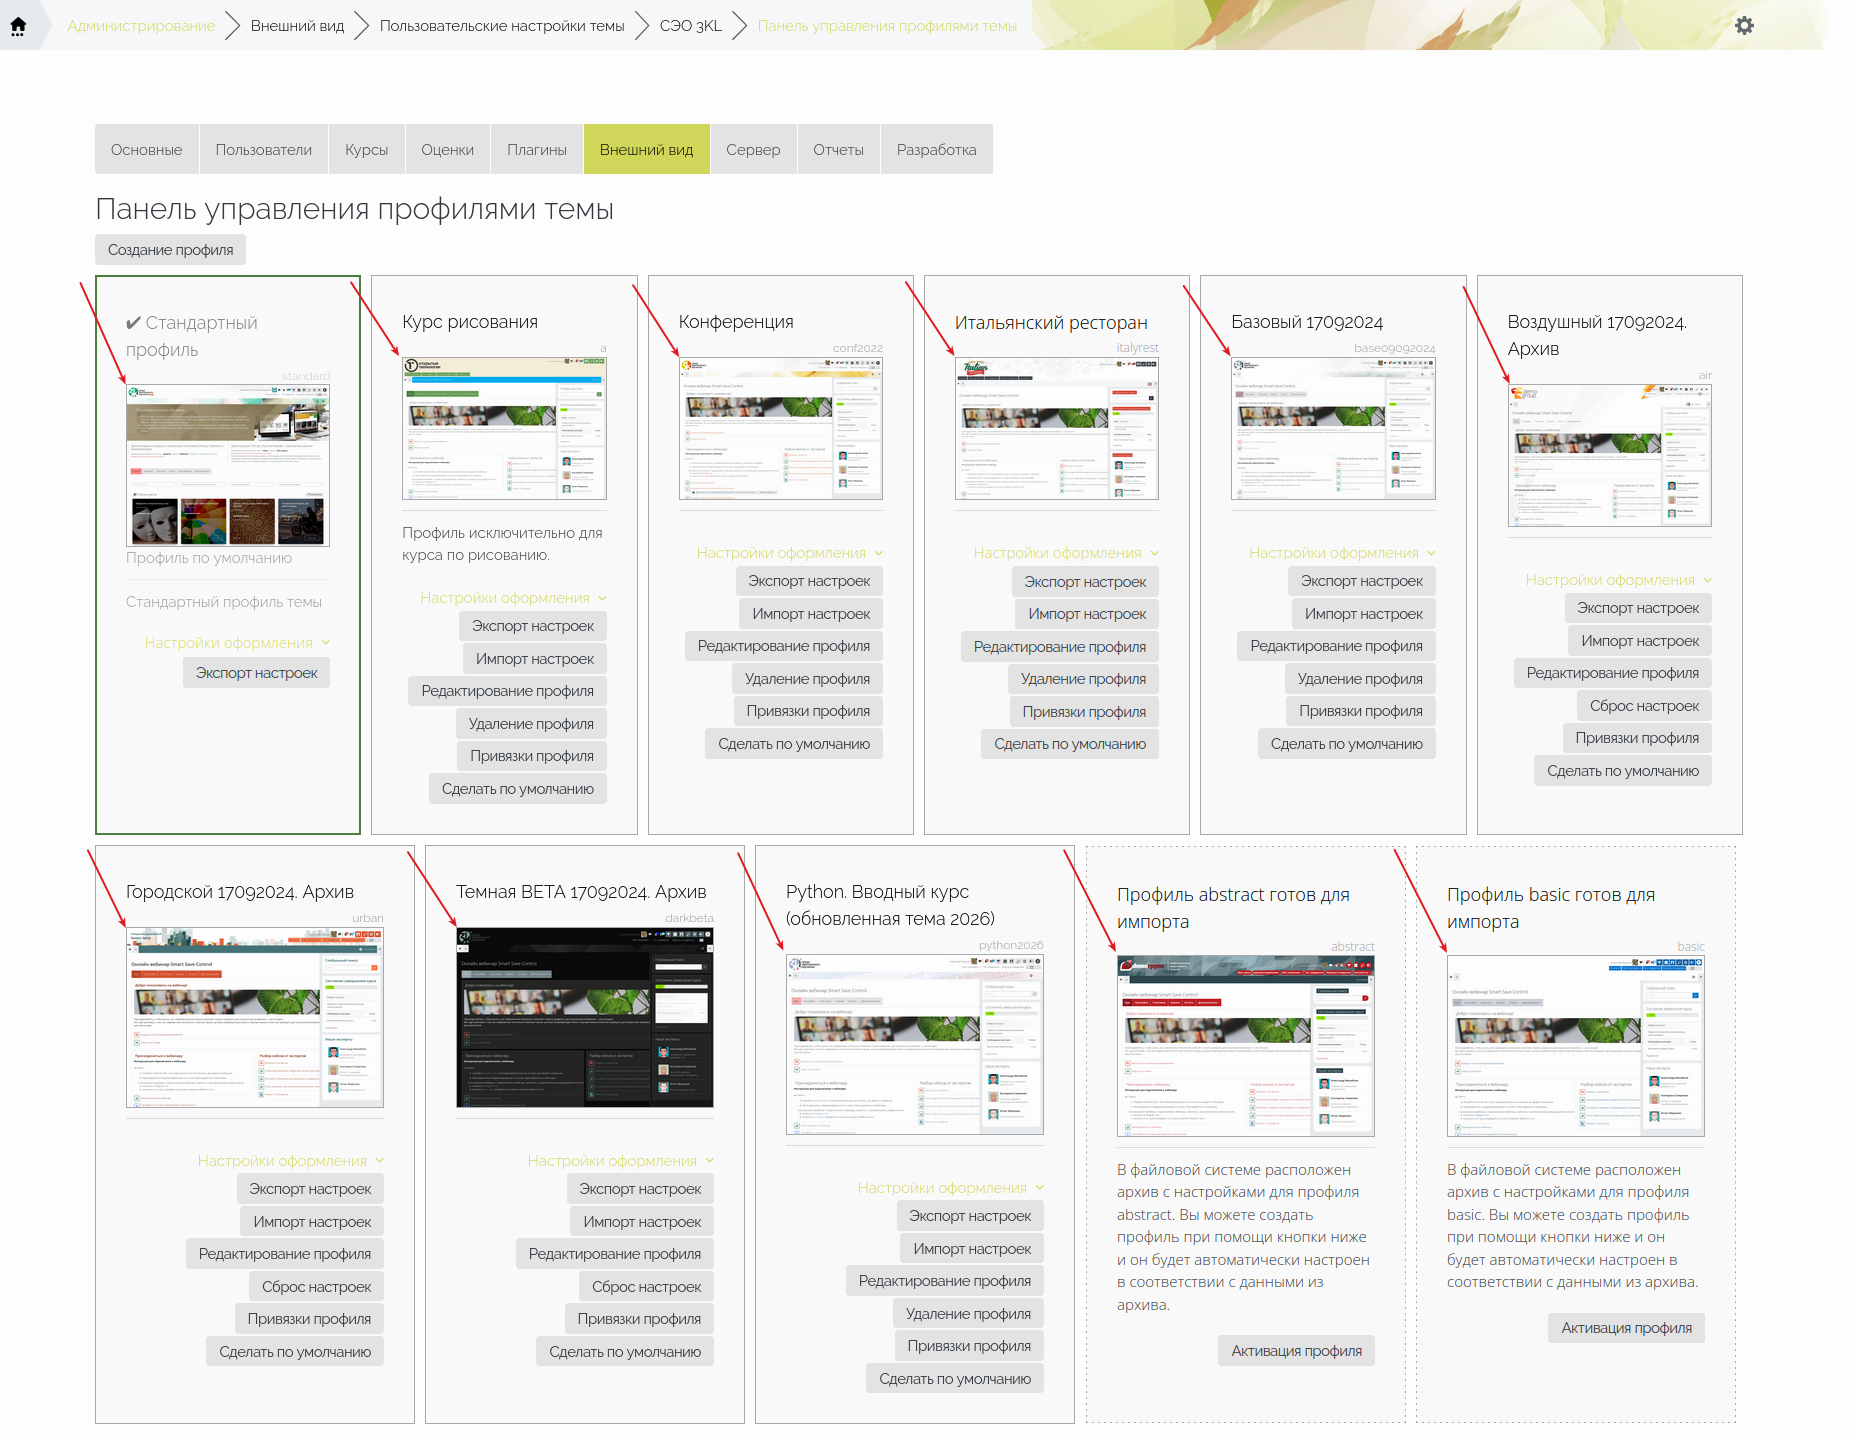View the Стандартный профиль preview image
Screen dimensions: 1853x1440
click(x=228, y=465)
